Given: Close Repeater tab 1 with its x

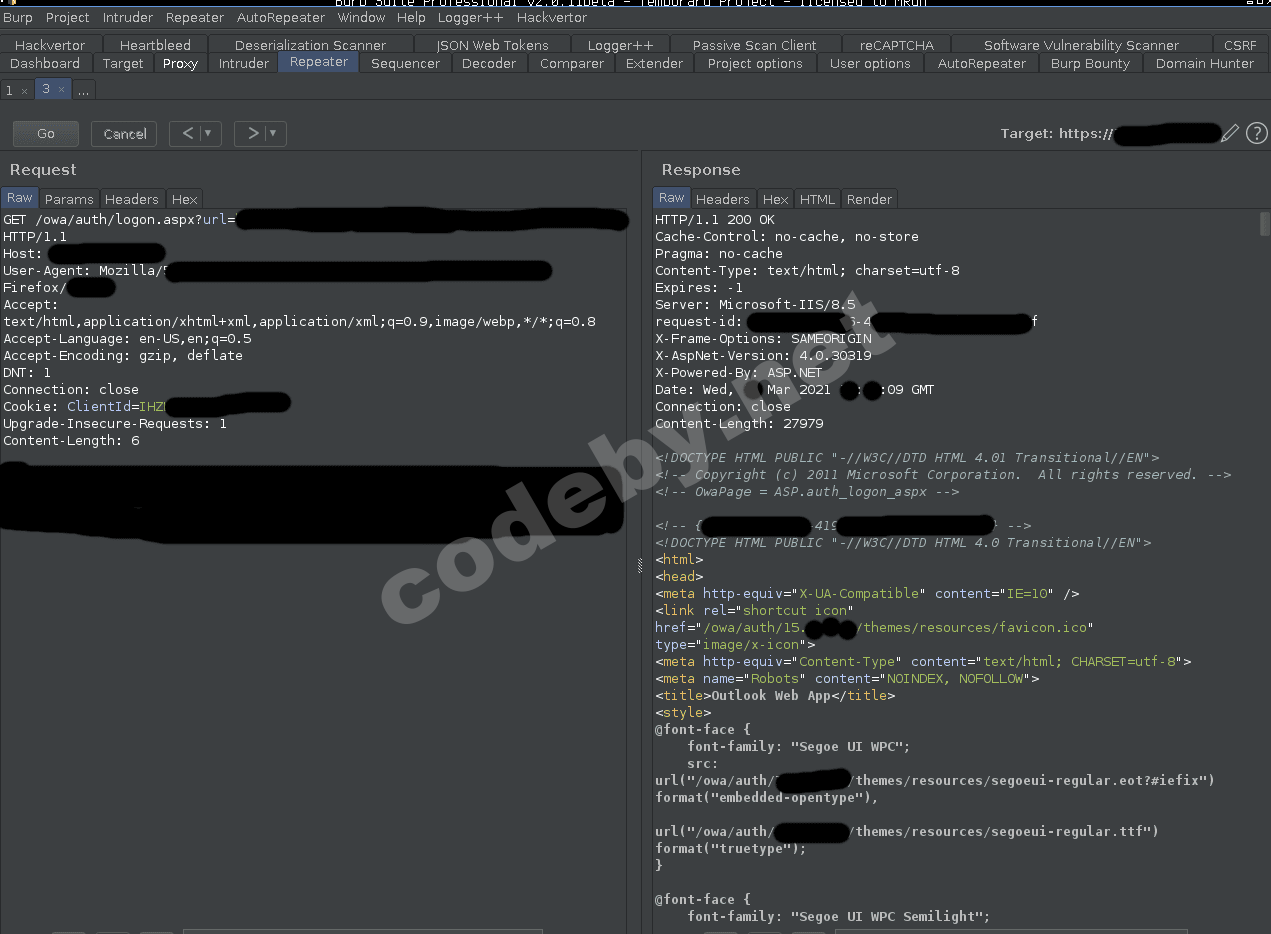Looking at the screenshot, I should 24,91.
